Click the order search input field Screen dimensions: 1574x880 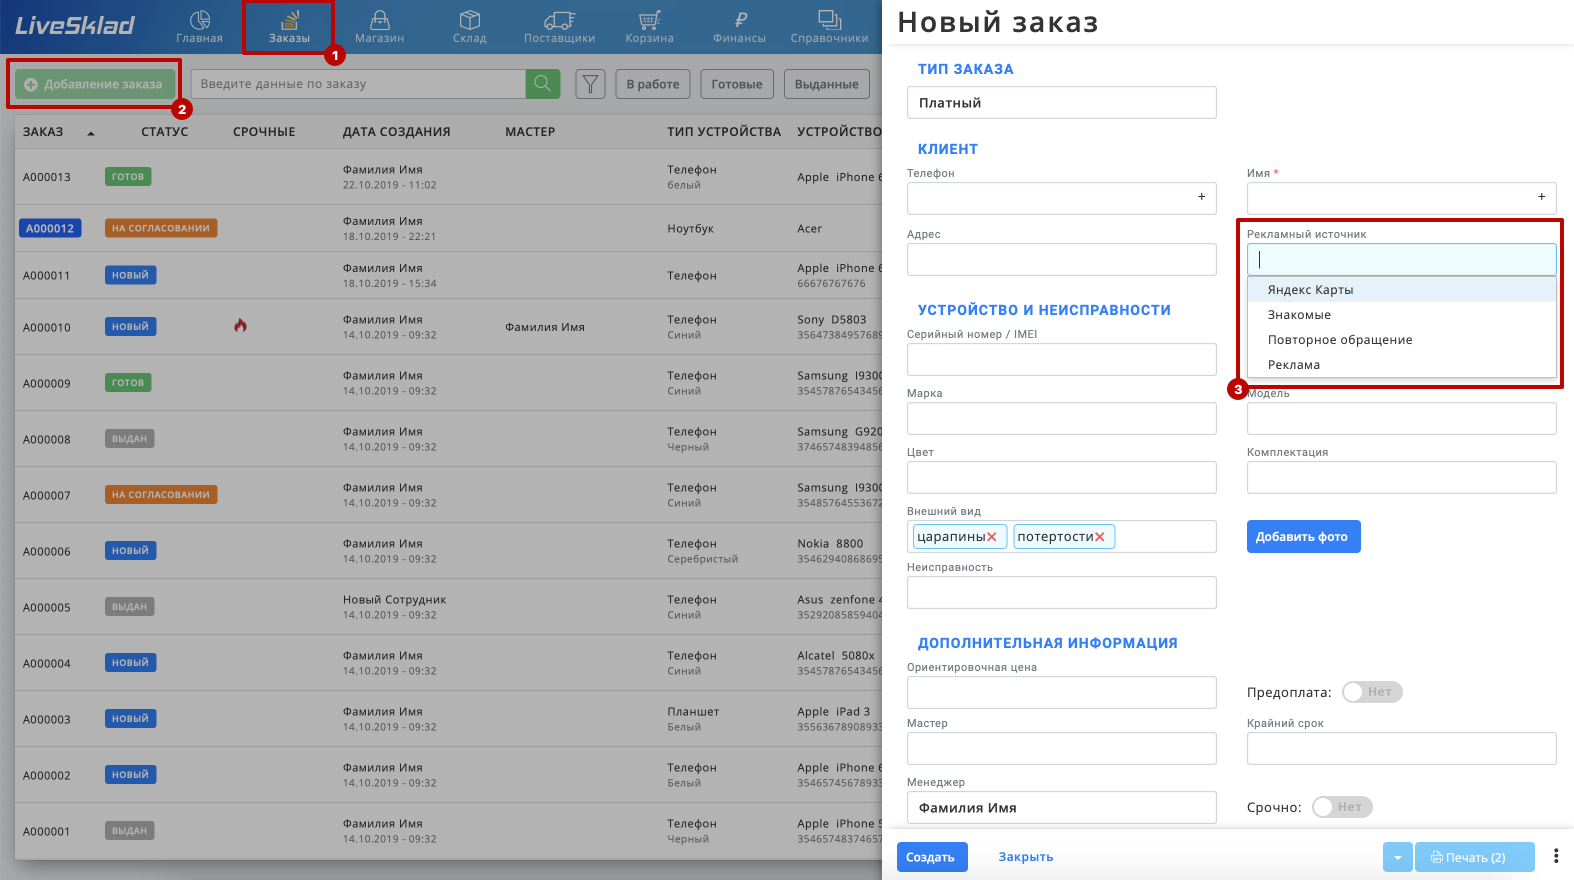358,84
